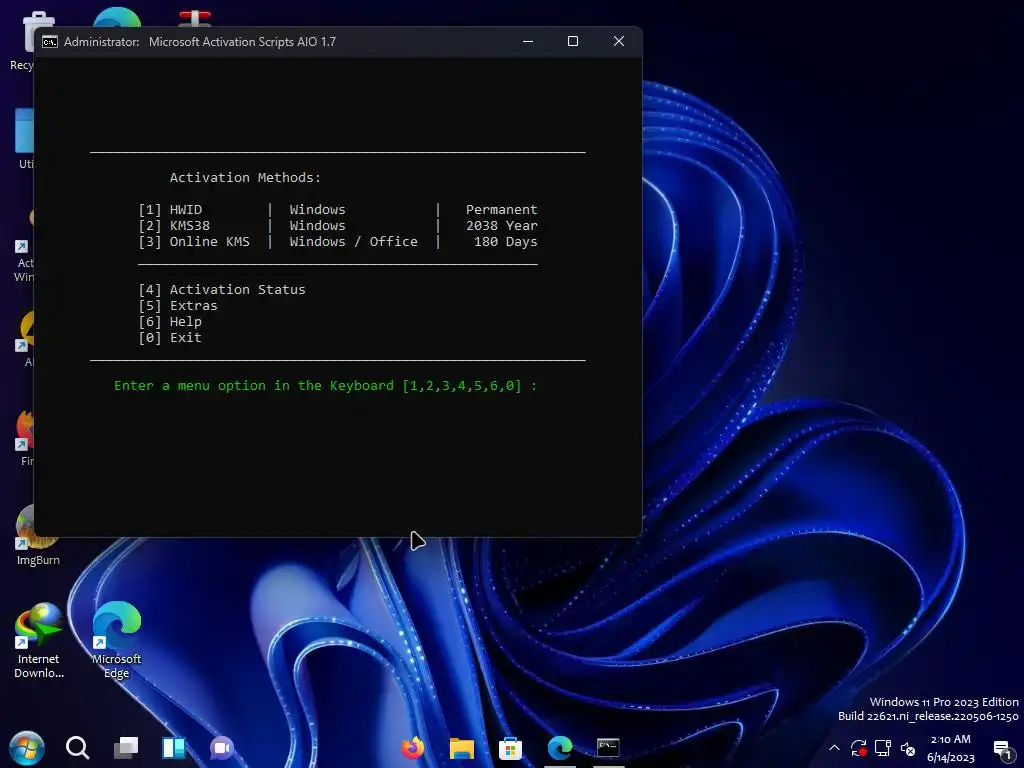Screen dimensions: 1024x768
Task: Click the console window title icon
Action: click(x=50, y=42)
